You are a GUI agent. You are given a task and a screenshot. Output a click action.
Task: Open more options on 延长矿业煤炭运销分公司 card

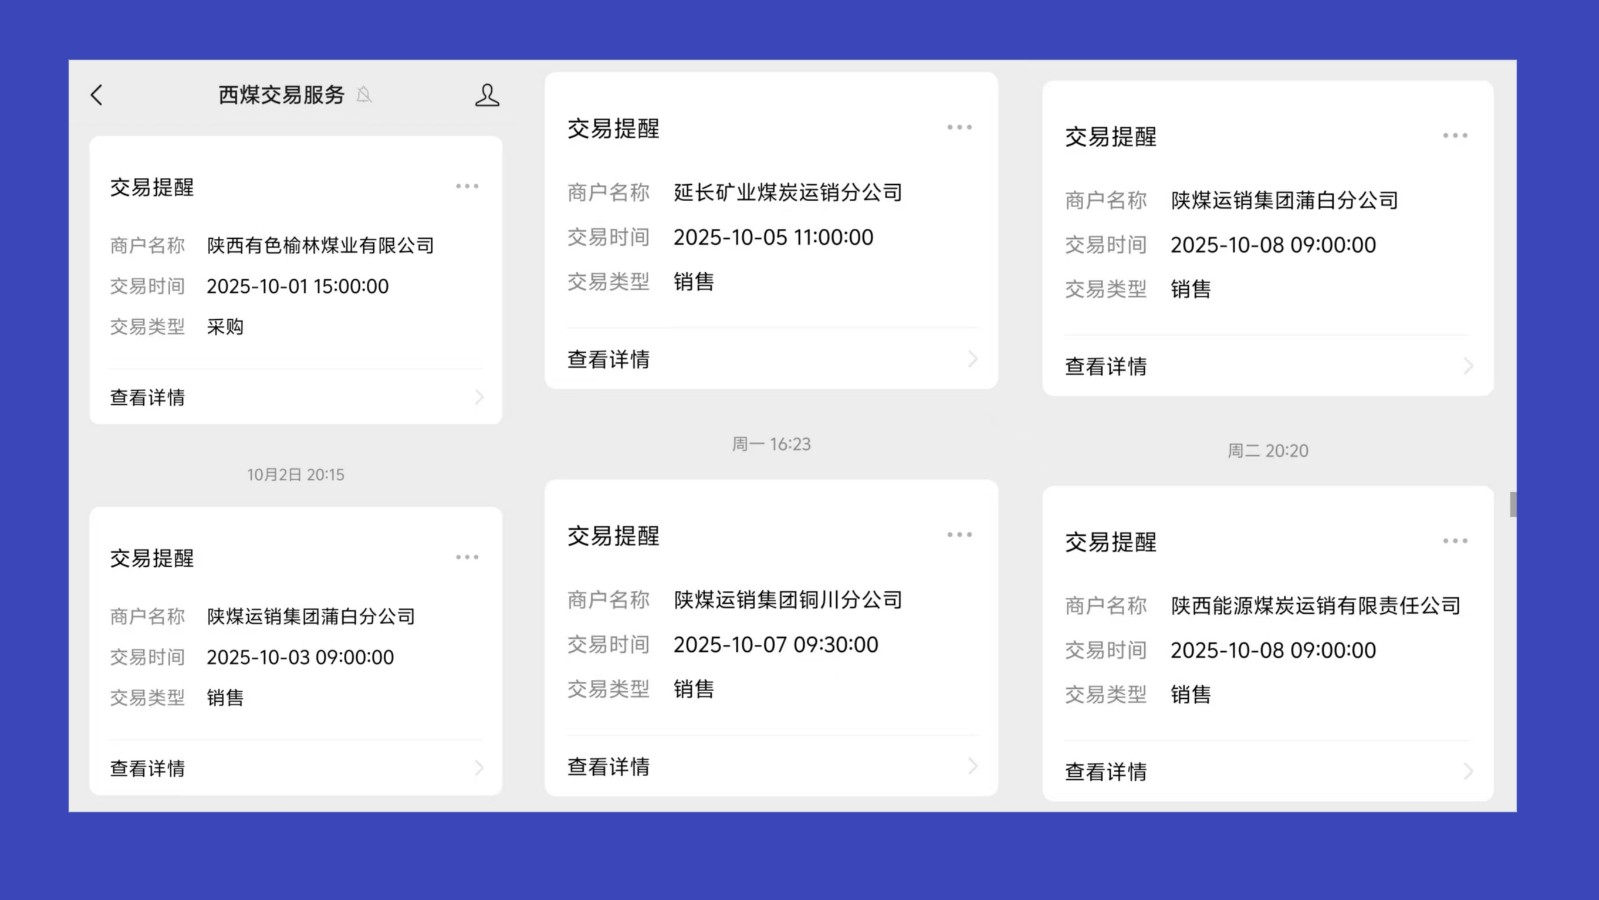[959, 128]
